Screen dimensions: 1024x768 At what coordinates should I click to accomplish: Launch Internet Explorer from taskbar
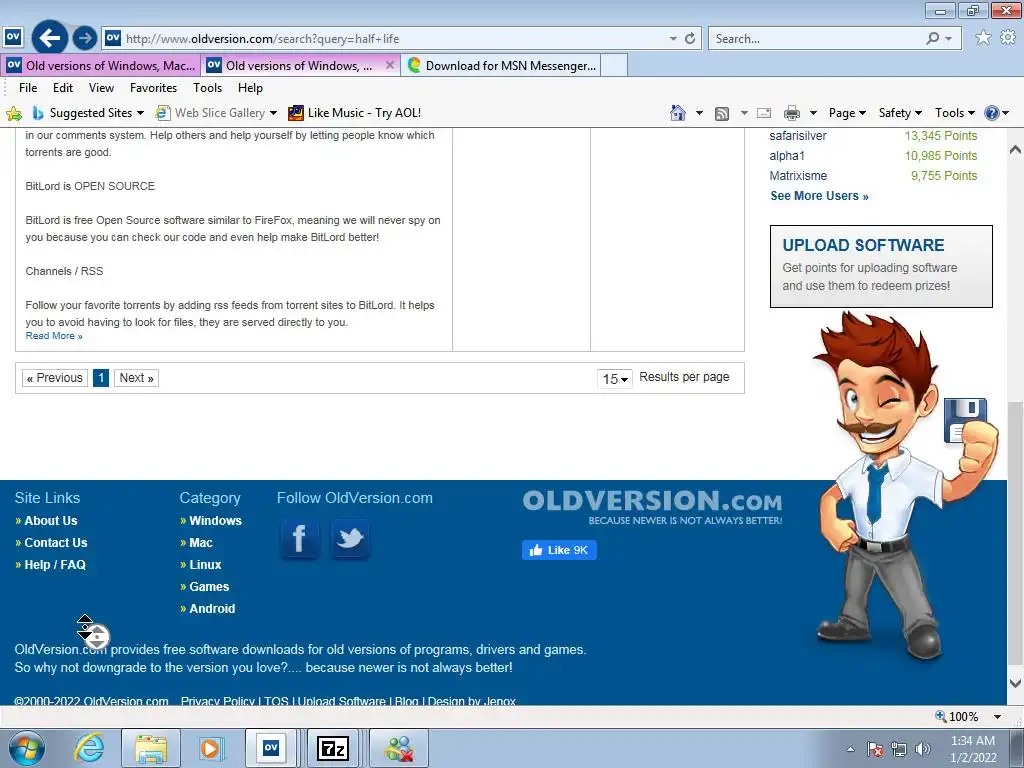coord(89,748)
